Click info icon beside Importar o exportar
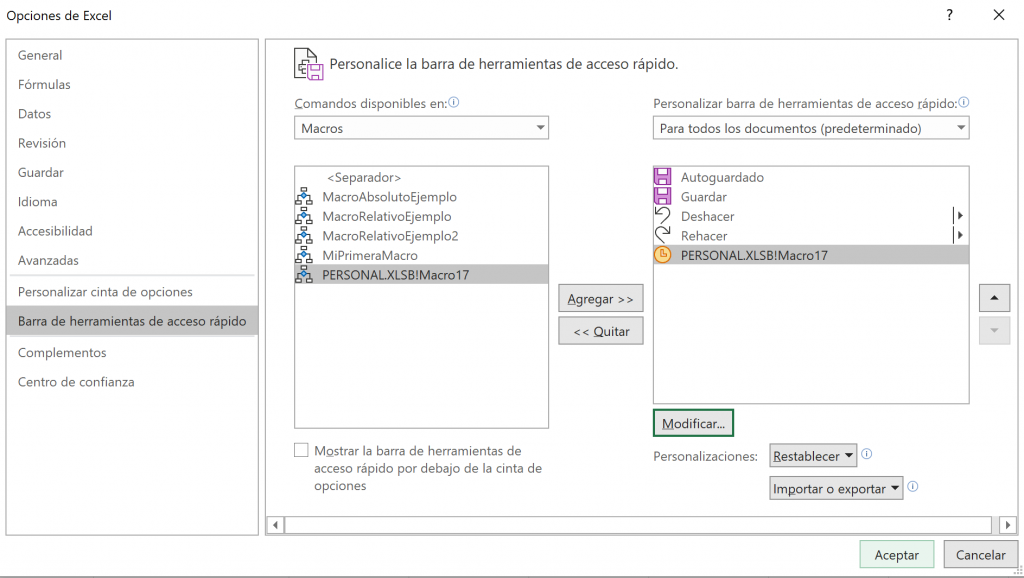Screen dimensions: 1024x578 (913, 487)
